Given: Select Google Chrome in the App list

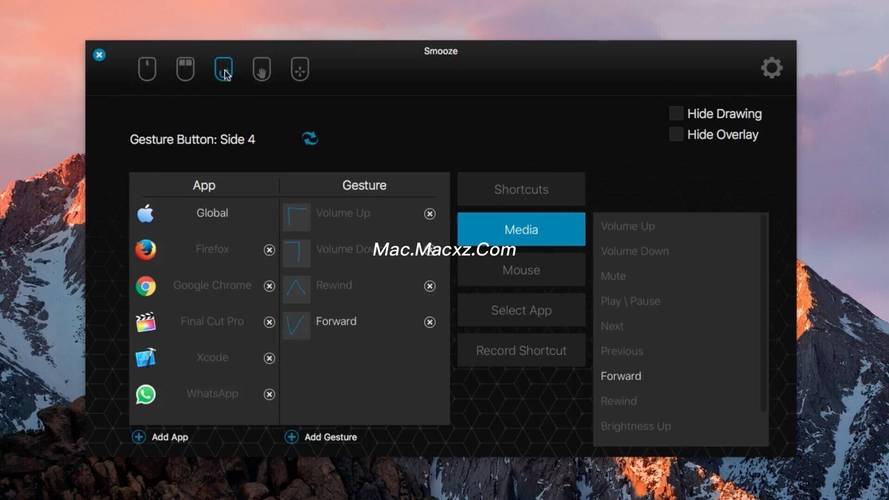Looking at the screenshot, I should [x=212, y=286].
